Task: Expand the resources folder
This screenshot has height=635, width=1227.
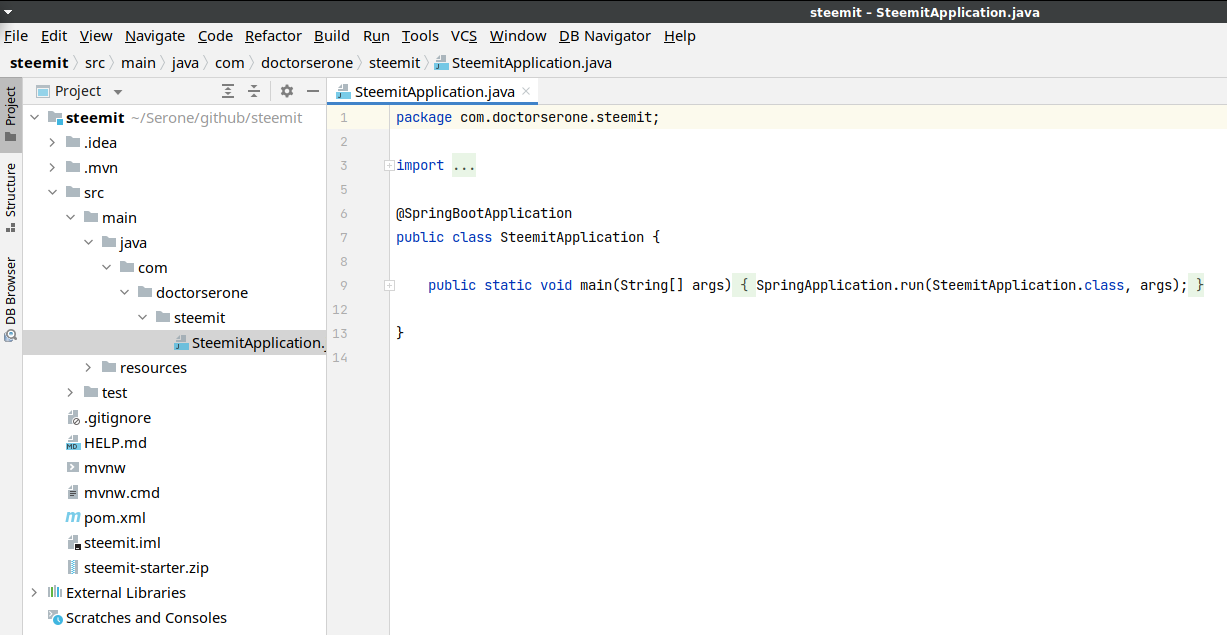Action: click(88, 368)
